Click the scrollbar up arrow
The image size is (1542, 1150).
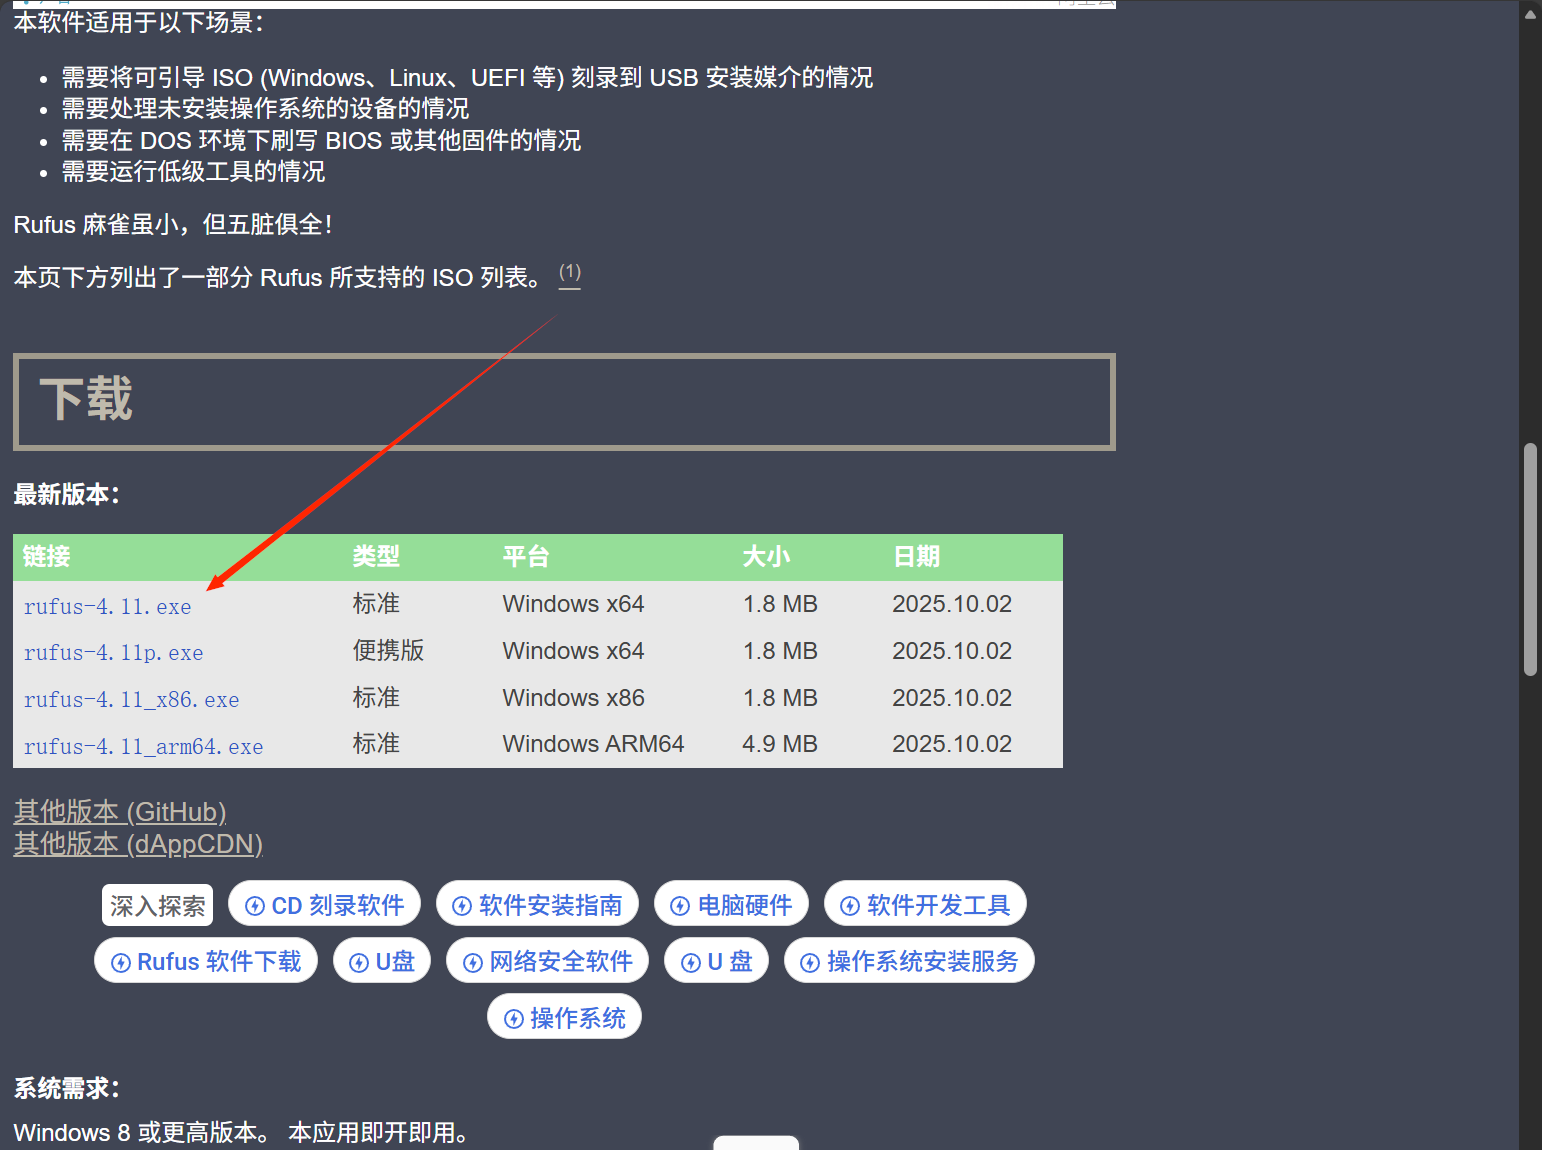click(1529, 13)
